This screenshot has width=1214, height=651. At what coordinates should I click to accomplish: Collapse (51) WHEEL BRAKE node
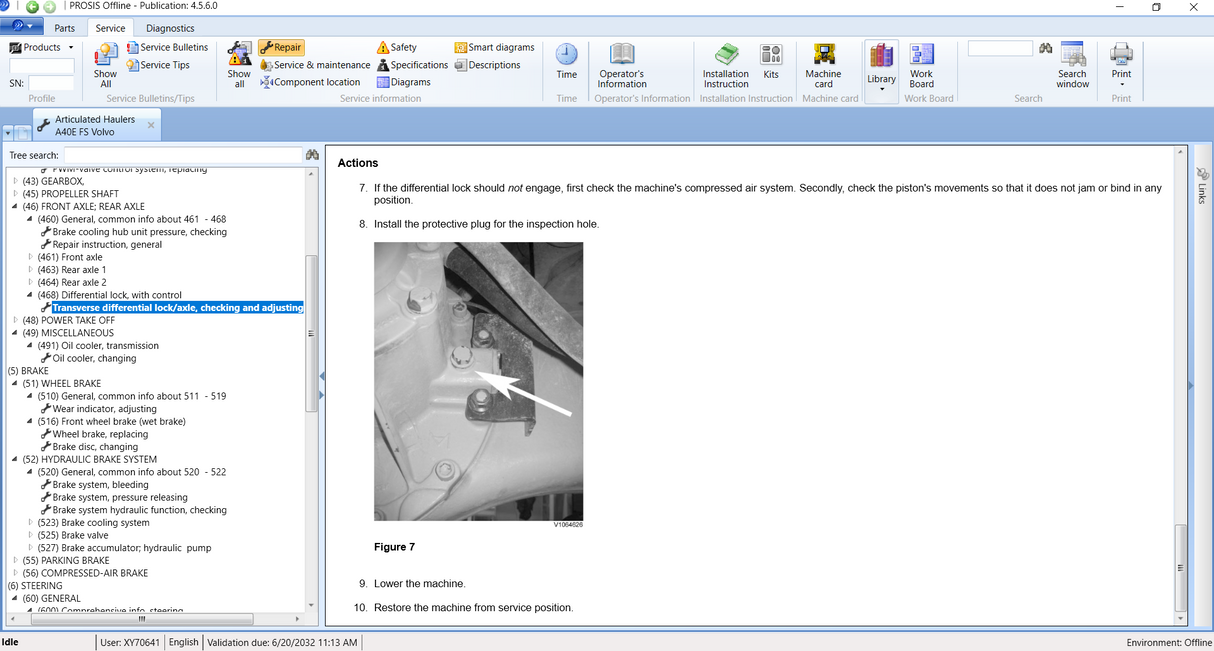coord(15,383)
